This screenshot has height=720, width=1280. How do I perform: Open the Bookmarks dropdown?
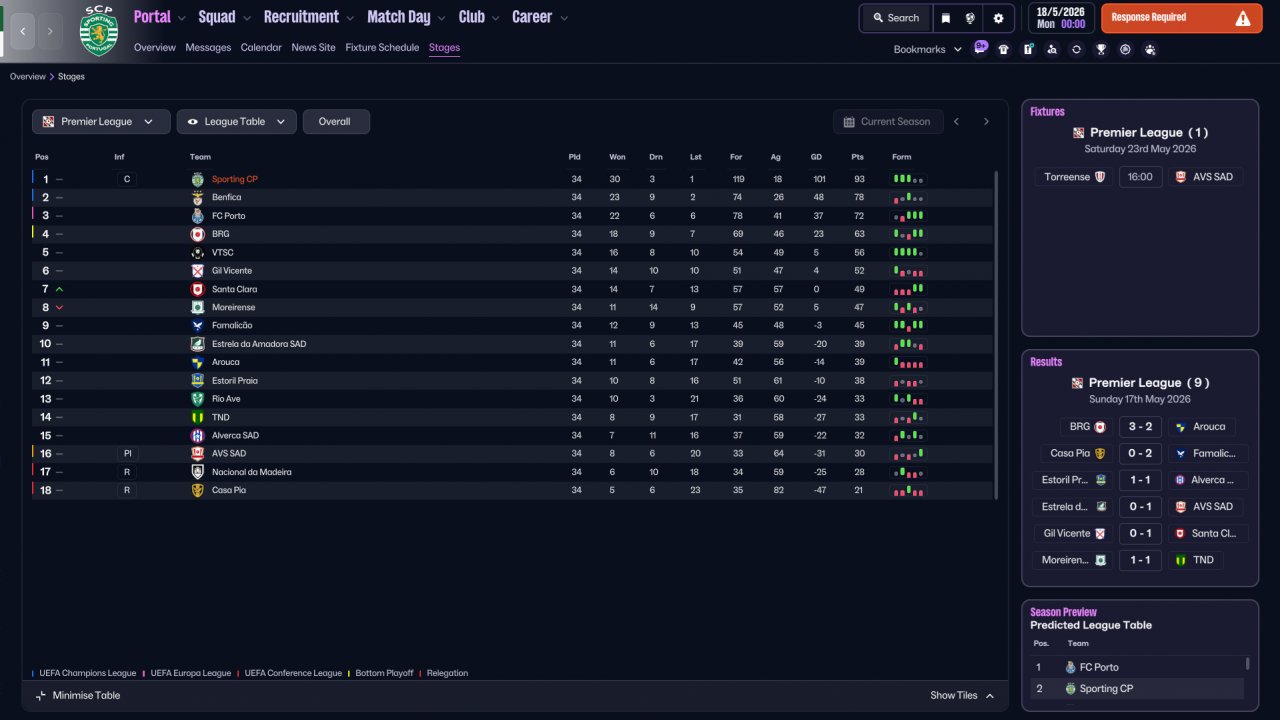coord(928,49)
